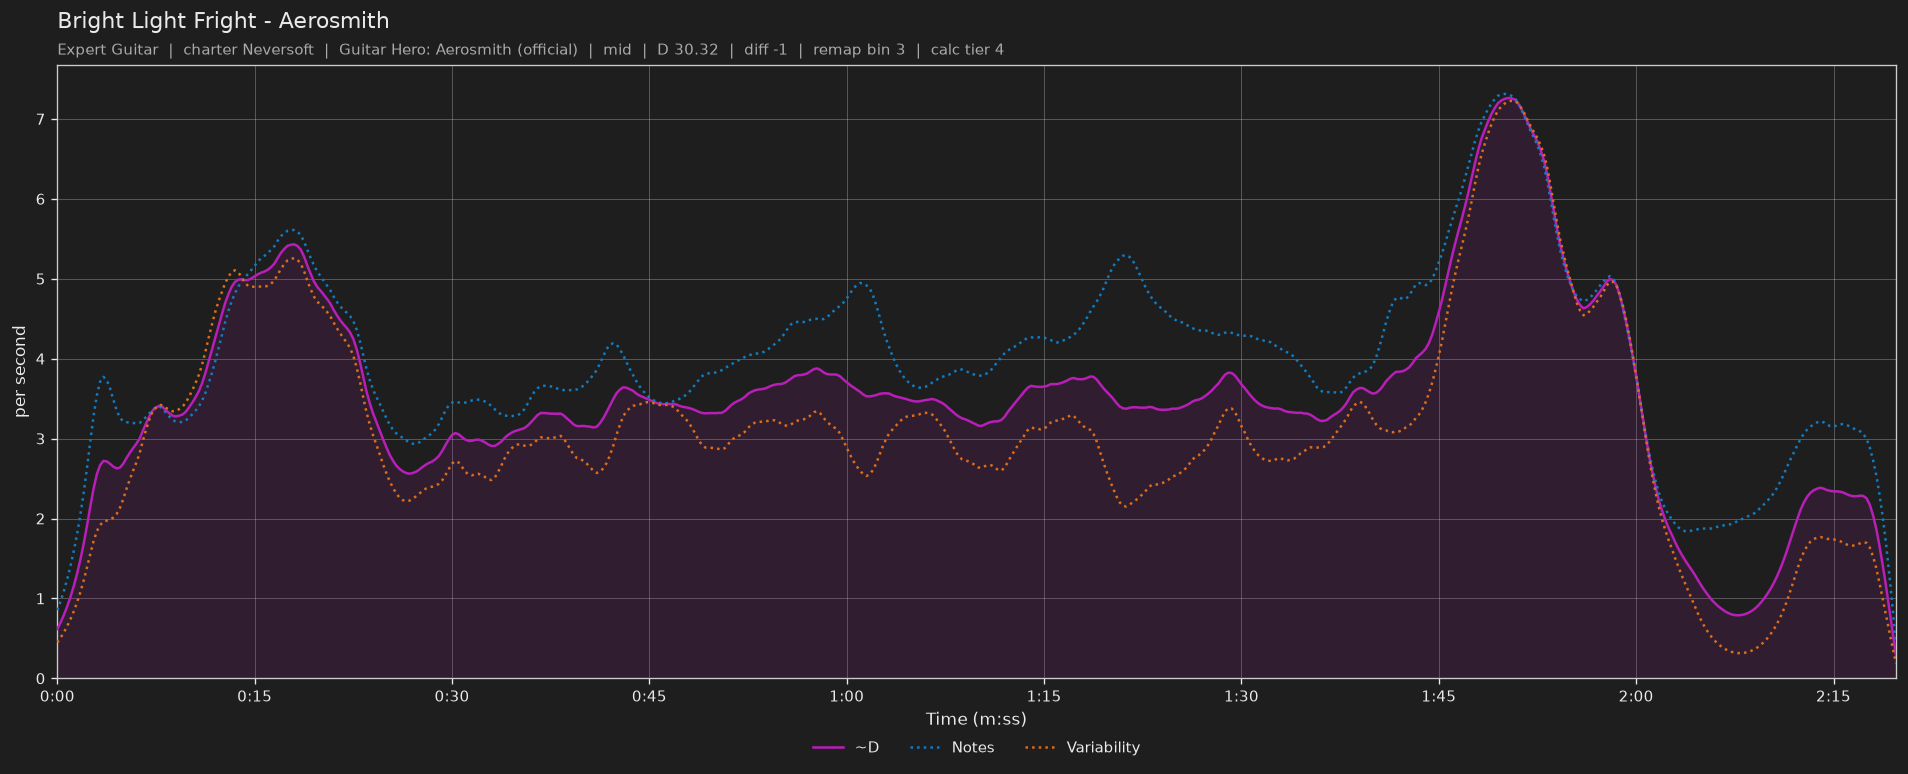This screenshot has width=1908, height=774.
Task: Click the Variability curve dip near 2:08
Action: coord(1740,653)
